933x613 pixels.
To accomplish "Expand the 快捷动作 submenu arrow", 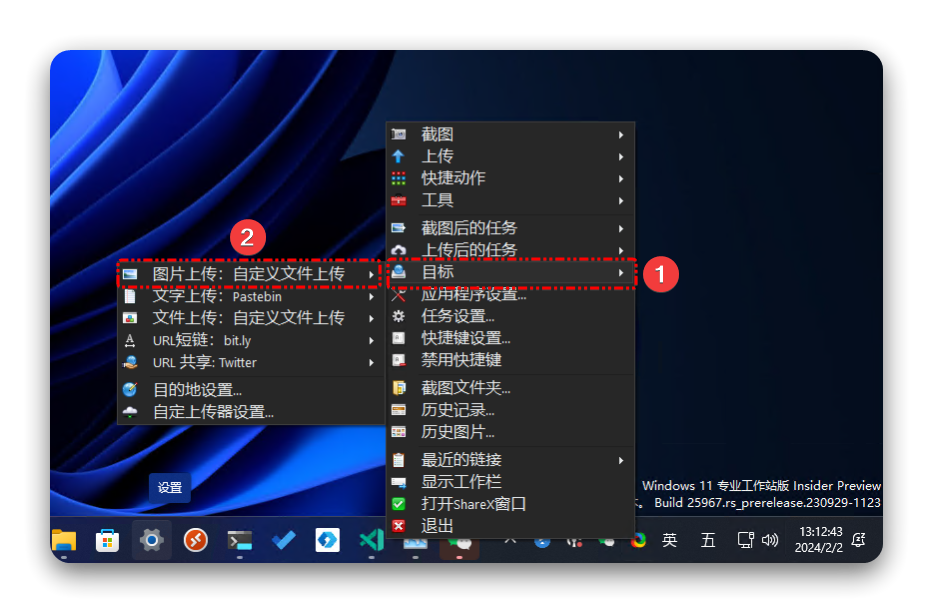I will (621, 179).
